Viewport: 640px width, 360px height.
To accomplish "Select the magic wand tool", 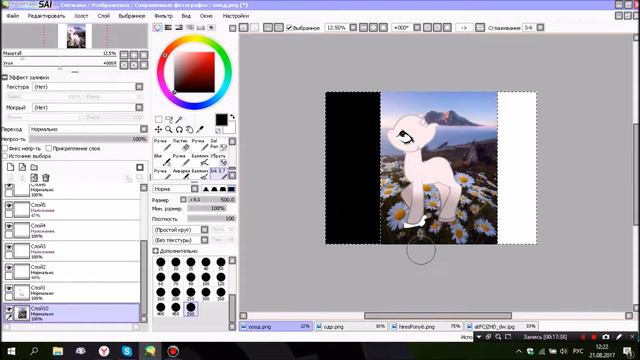I will tap(179, 119).
